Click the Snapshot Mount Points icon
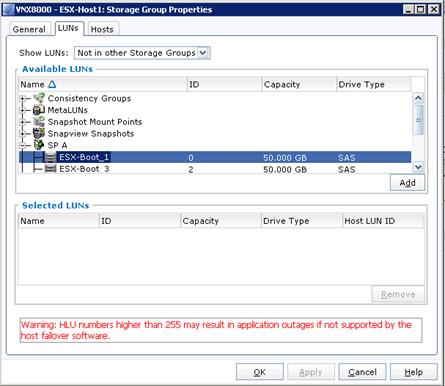The image size is (445, 386). [x=39, y=122]
